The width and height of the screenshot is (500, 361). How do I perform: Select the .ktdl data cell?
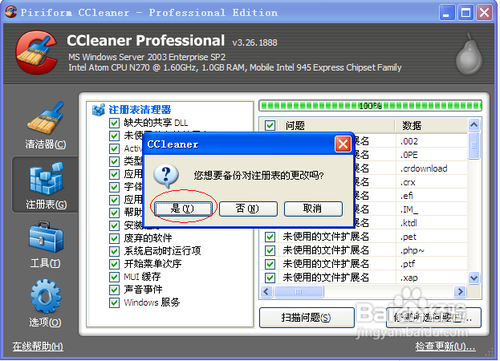pos(432,223)
